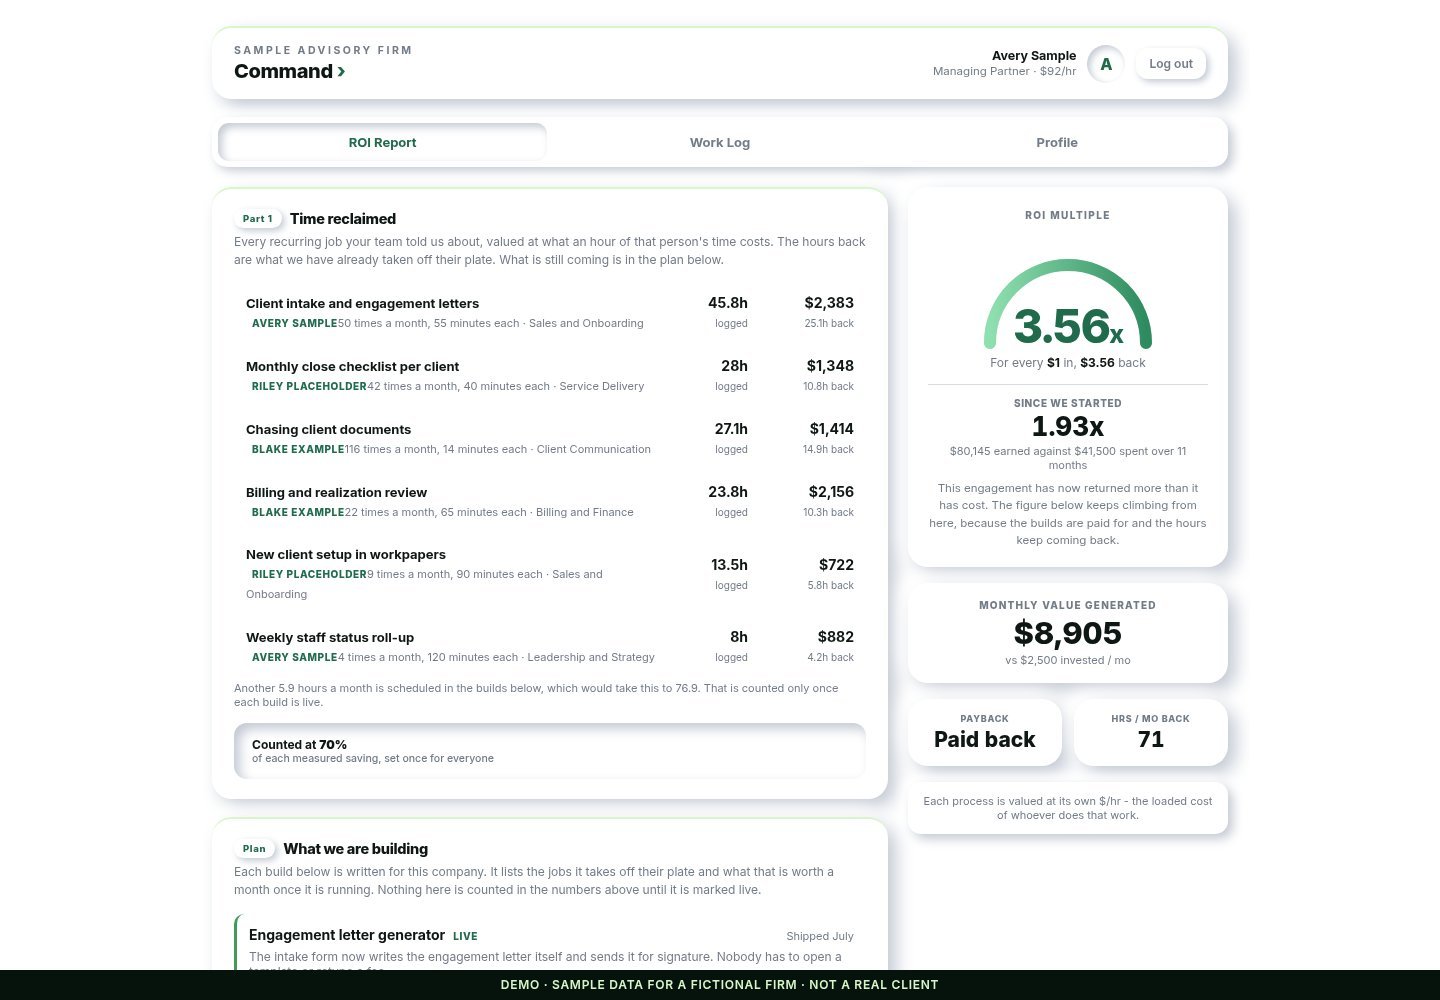This screenshot has height=1000, width=1440.
Task: Click the Counted at 70% box
Action: [550, 751]
